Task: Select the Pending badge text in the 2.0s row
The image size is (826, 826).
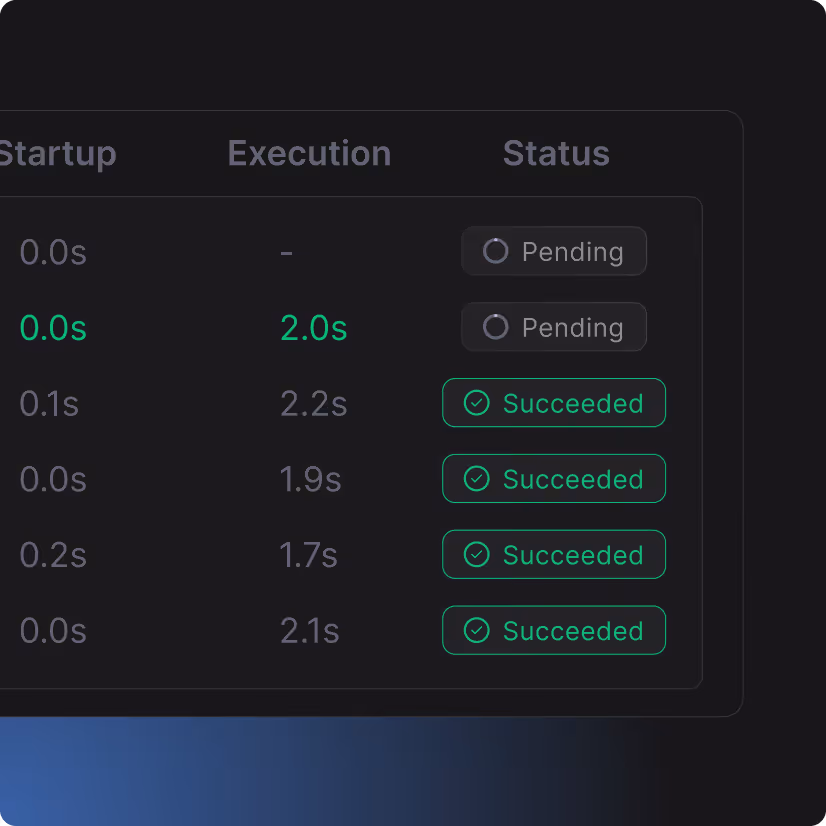Action: (573, 328)
